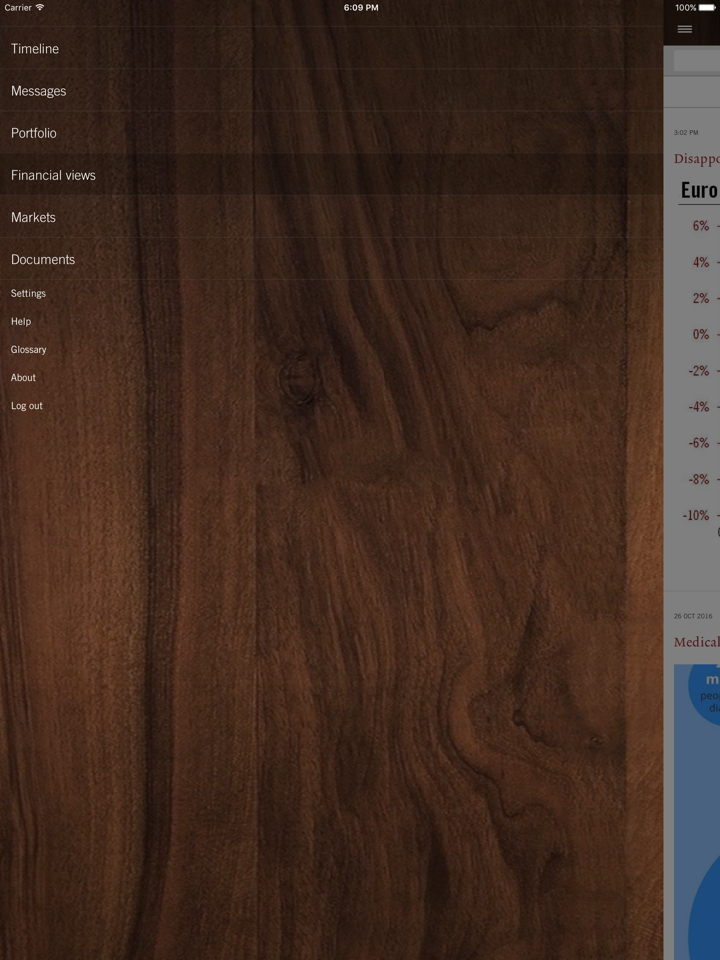720x960 pixels.
Task: Tap the blue infographic image
Action: pyautogui.click(x=699, y=810)
